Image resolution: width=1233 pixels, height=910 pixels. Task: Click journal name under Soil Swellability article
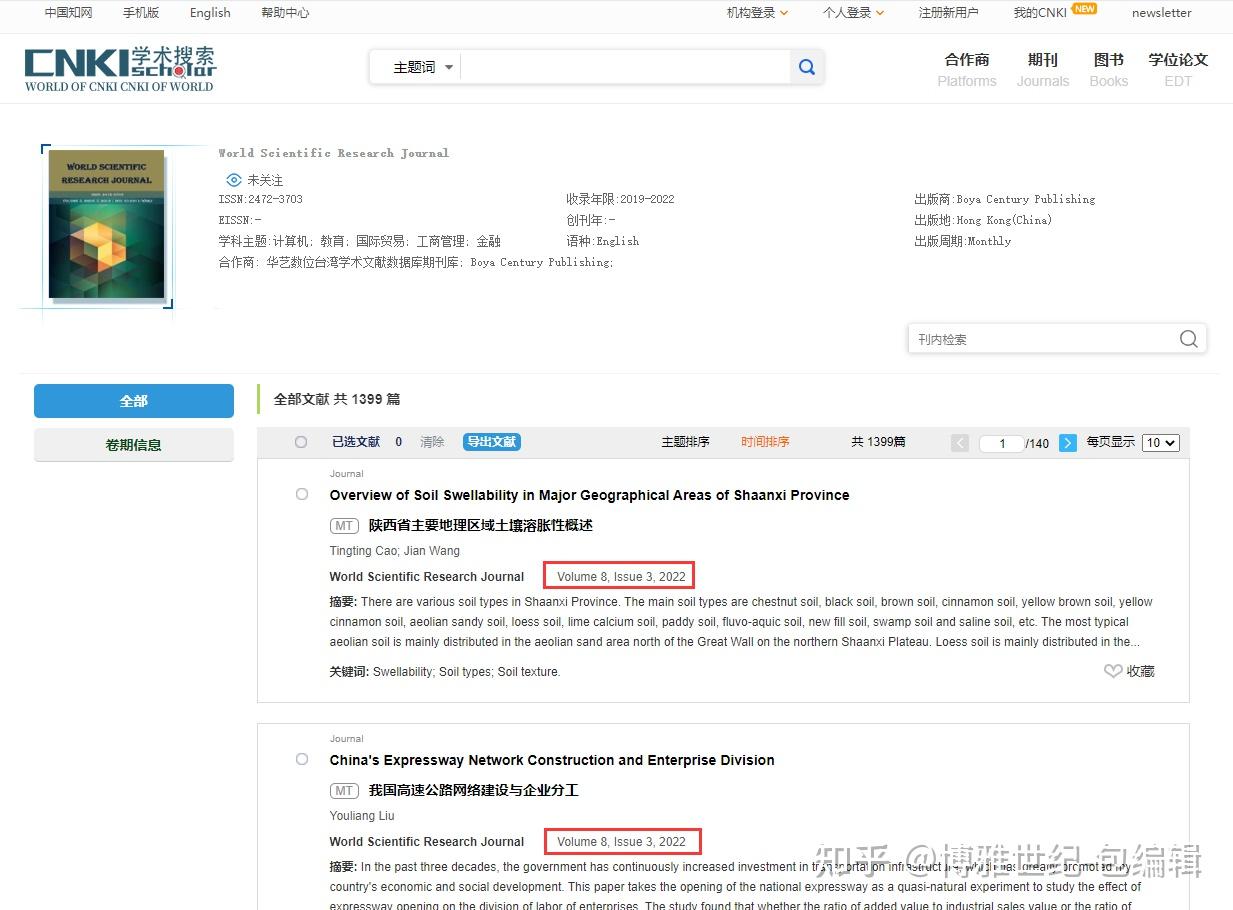point(427,577)
